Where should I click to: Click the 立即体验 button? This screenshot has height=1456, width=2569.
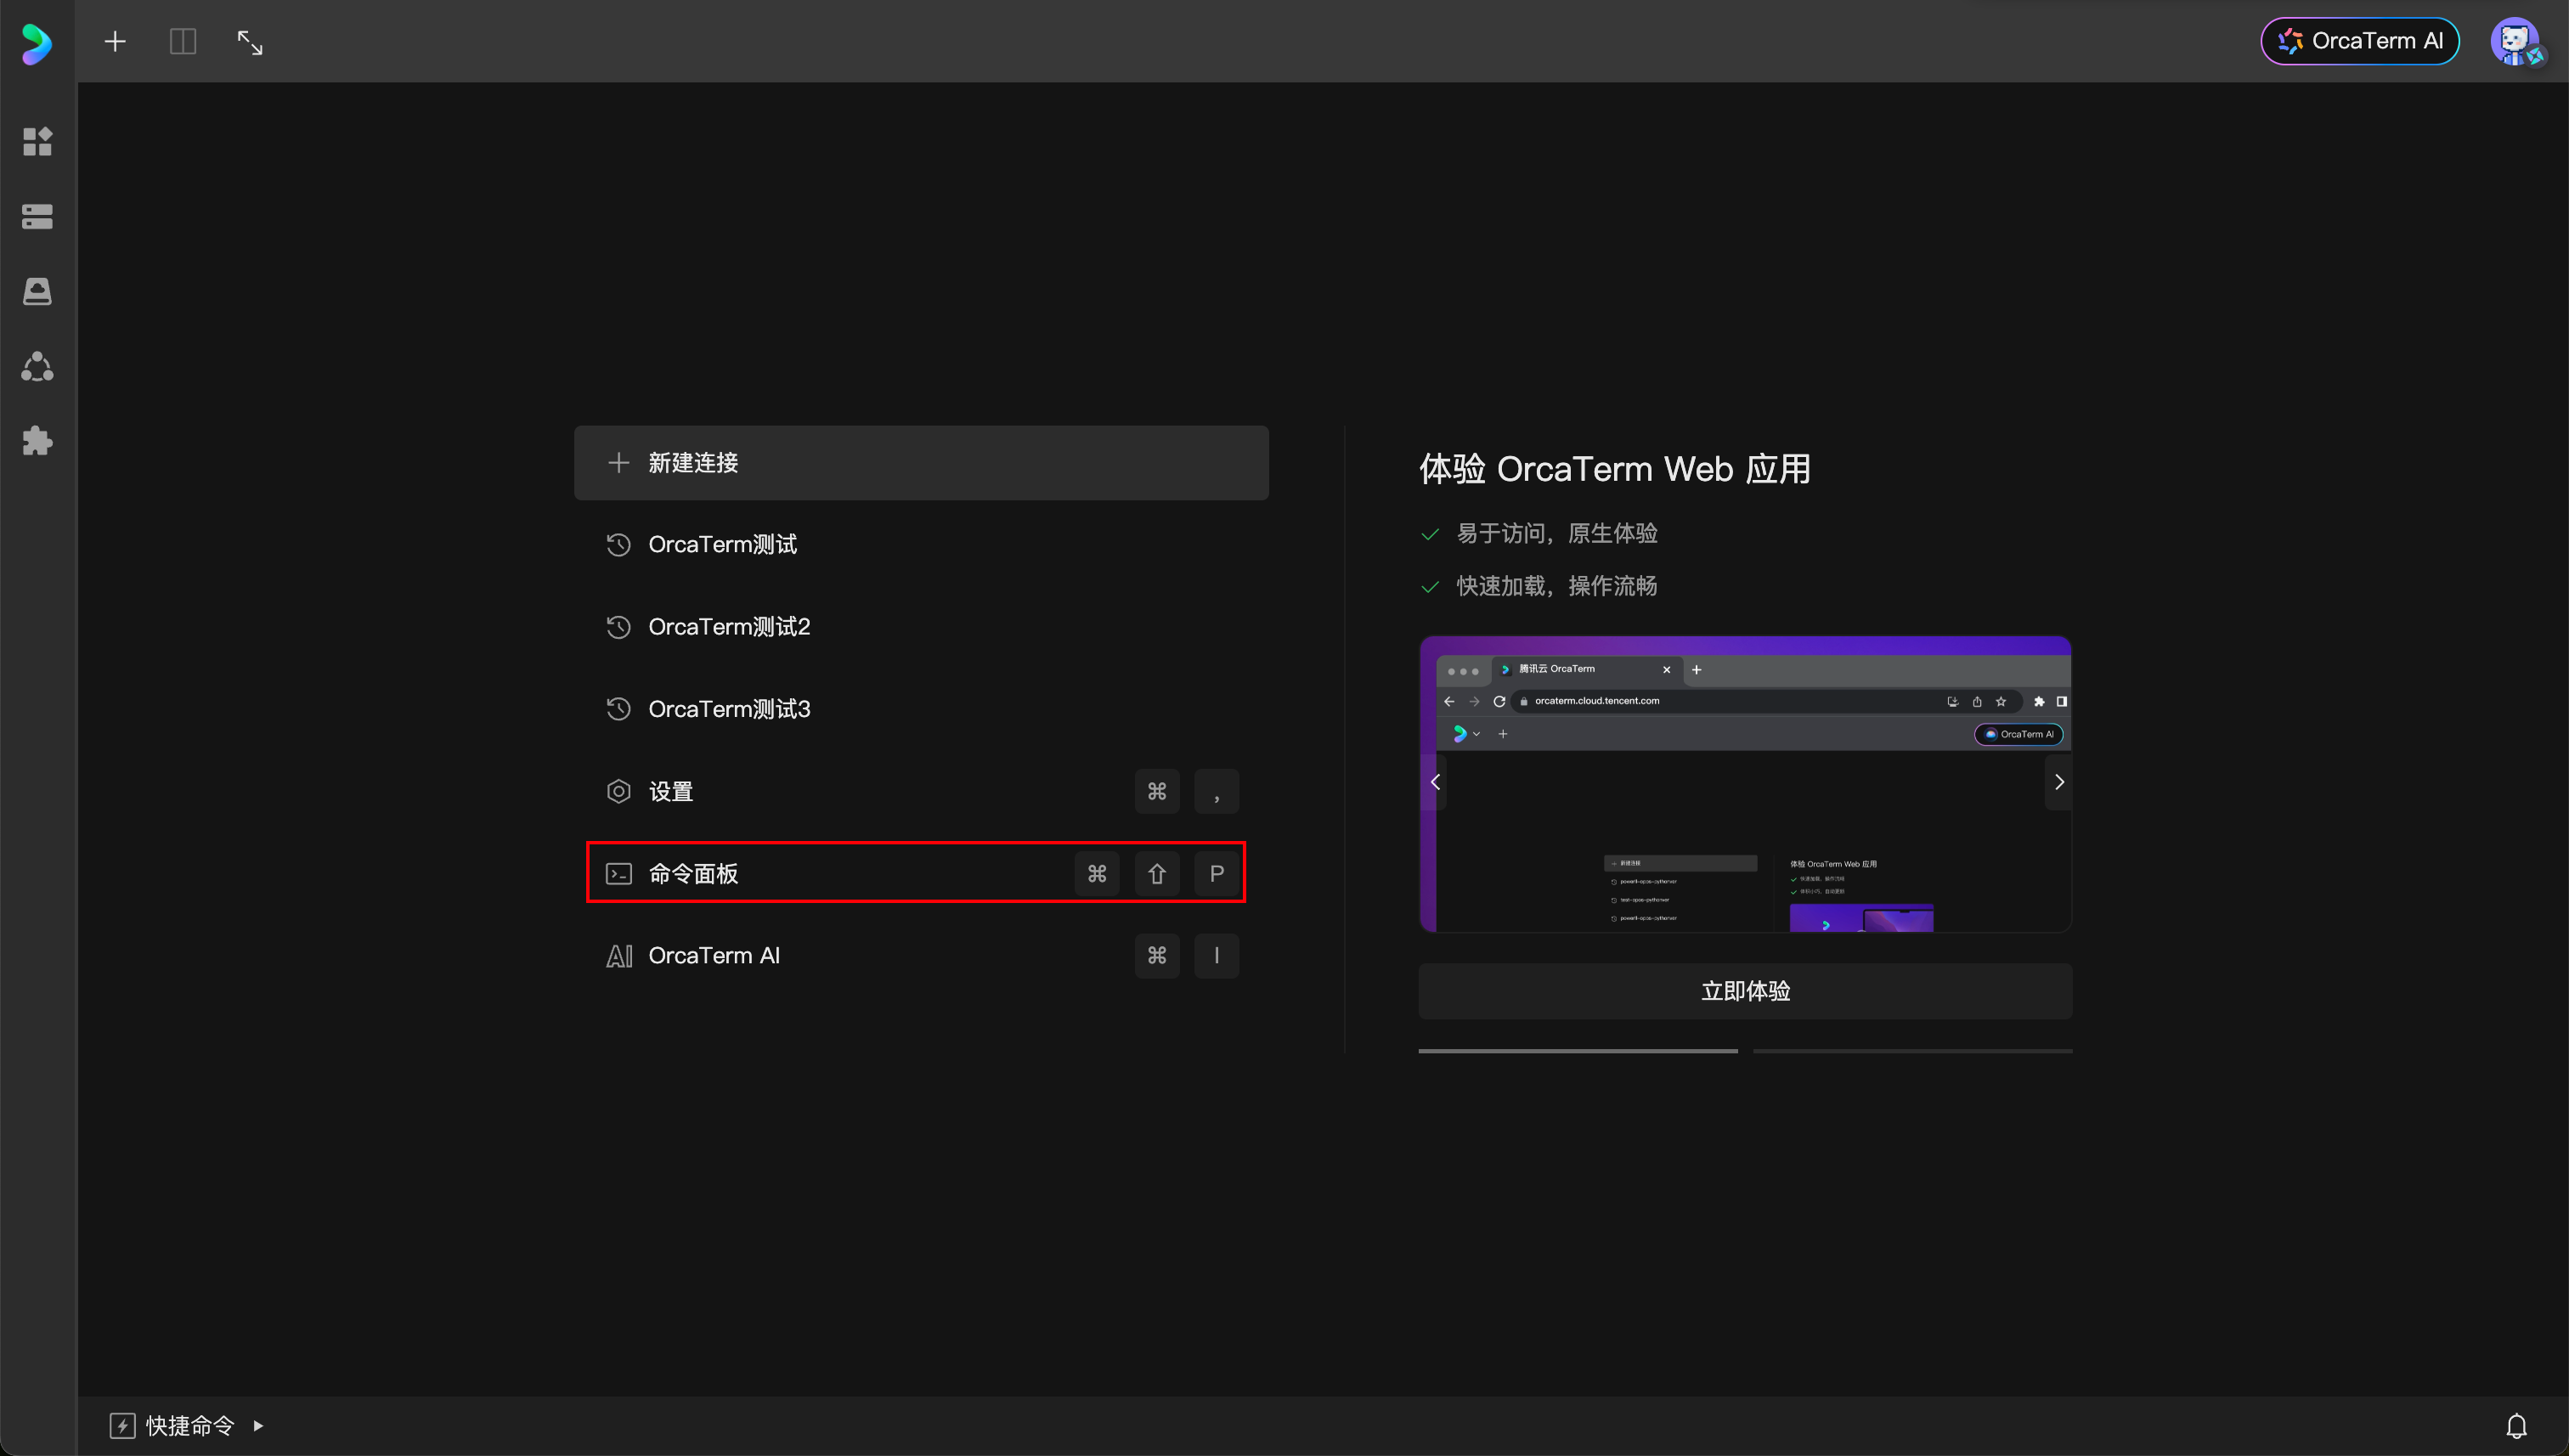click(x=1744, y=991)
